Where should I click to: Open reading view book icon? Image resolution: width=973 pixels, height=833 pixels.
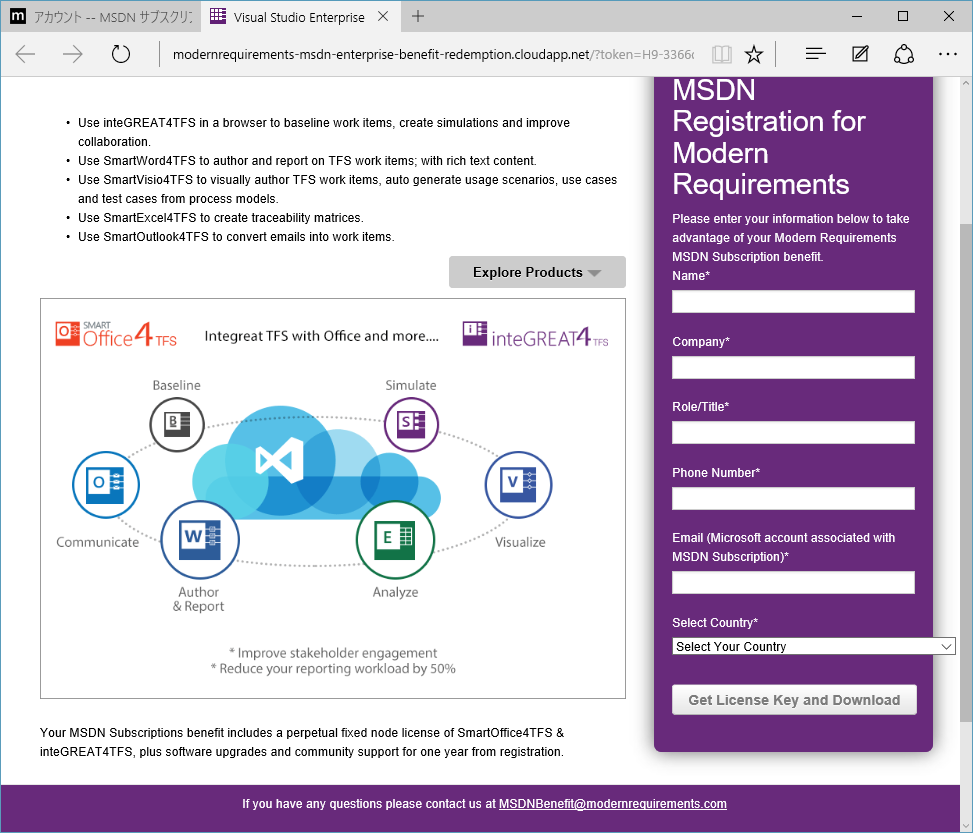(721, 55)
